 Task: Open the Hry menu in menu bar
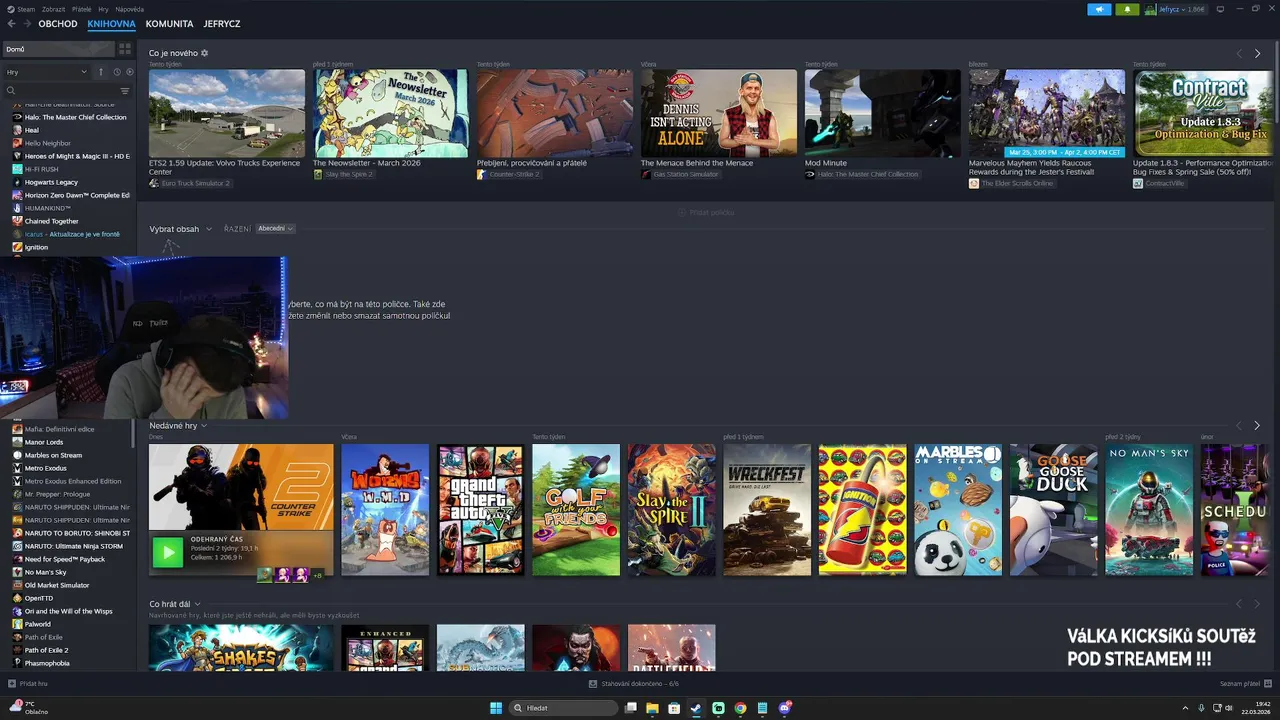click(x=103, y=9)
